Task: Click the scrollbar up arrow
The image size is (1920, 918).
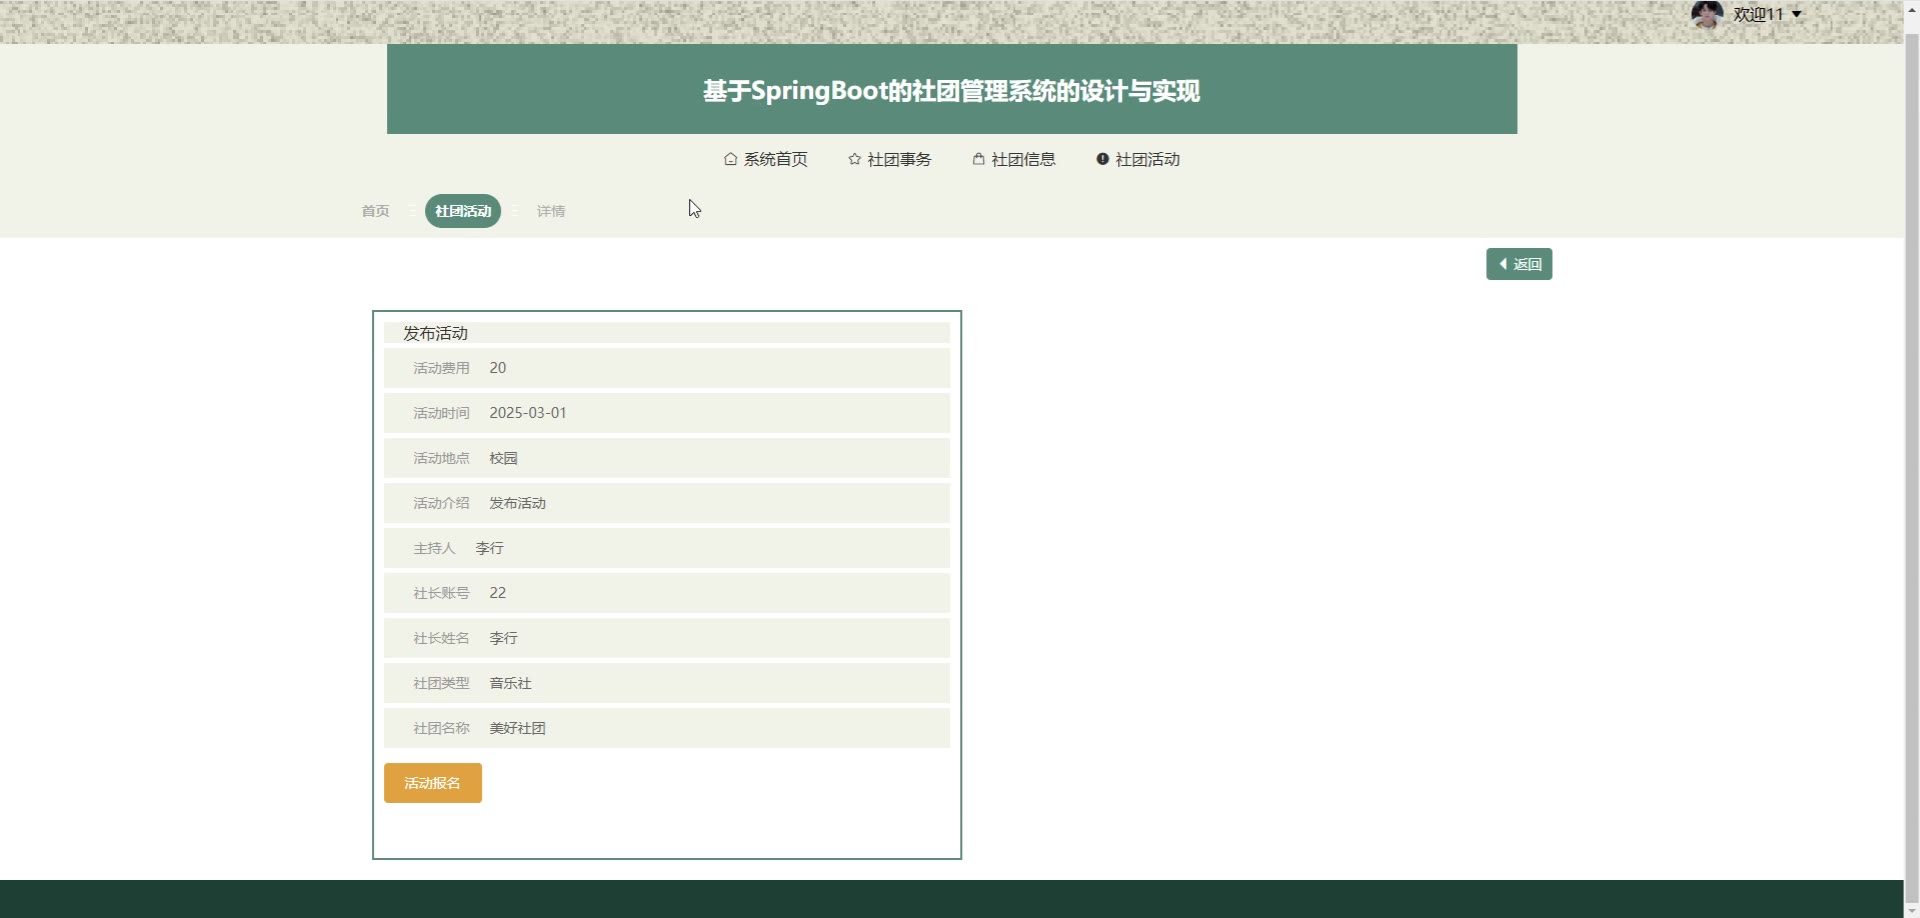Action: pos(1911,7)
